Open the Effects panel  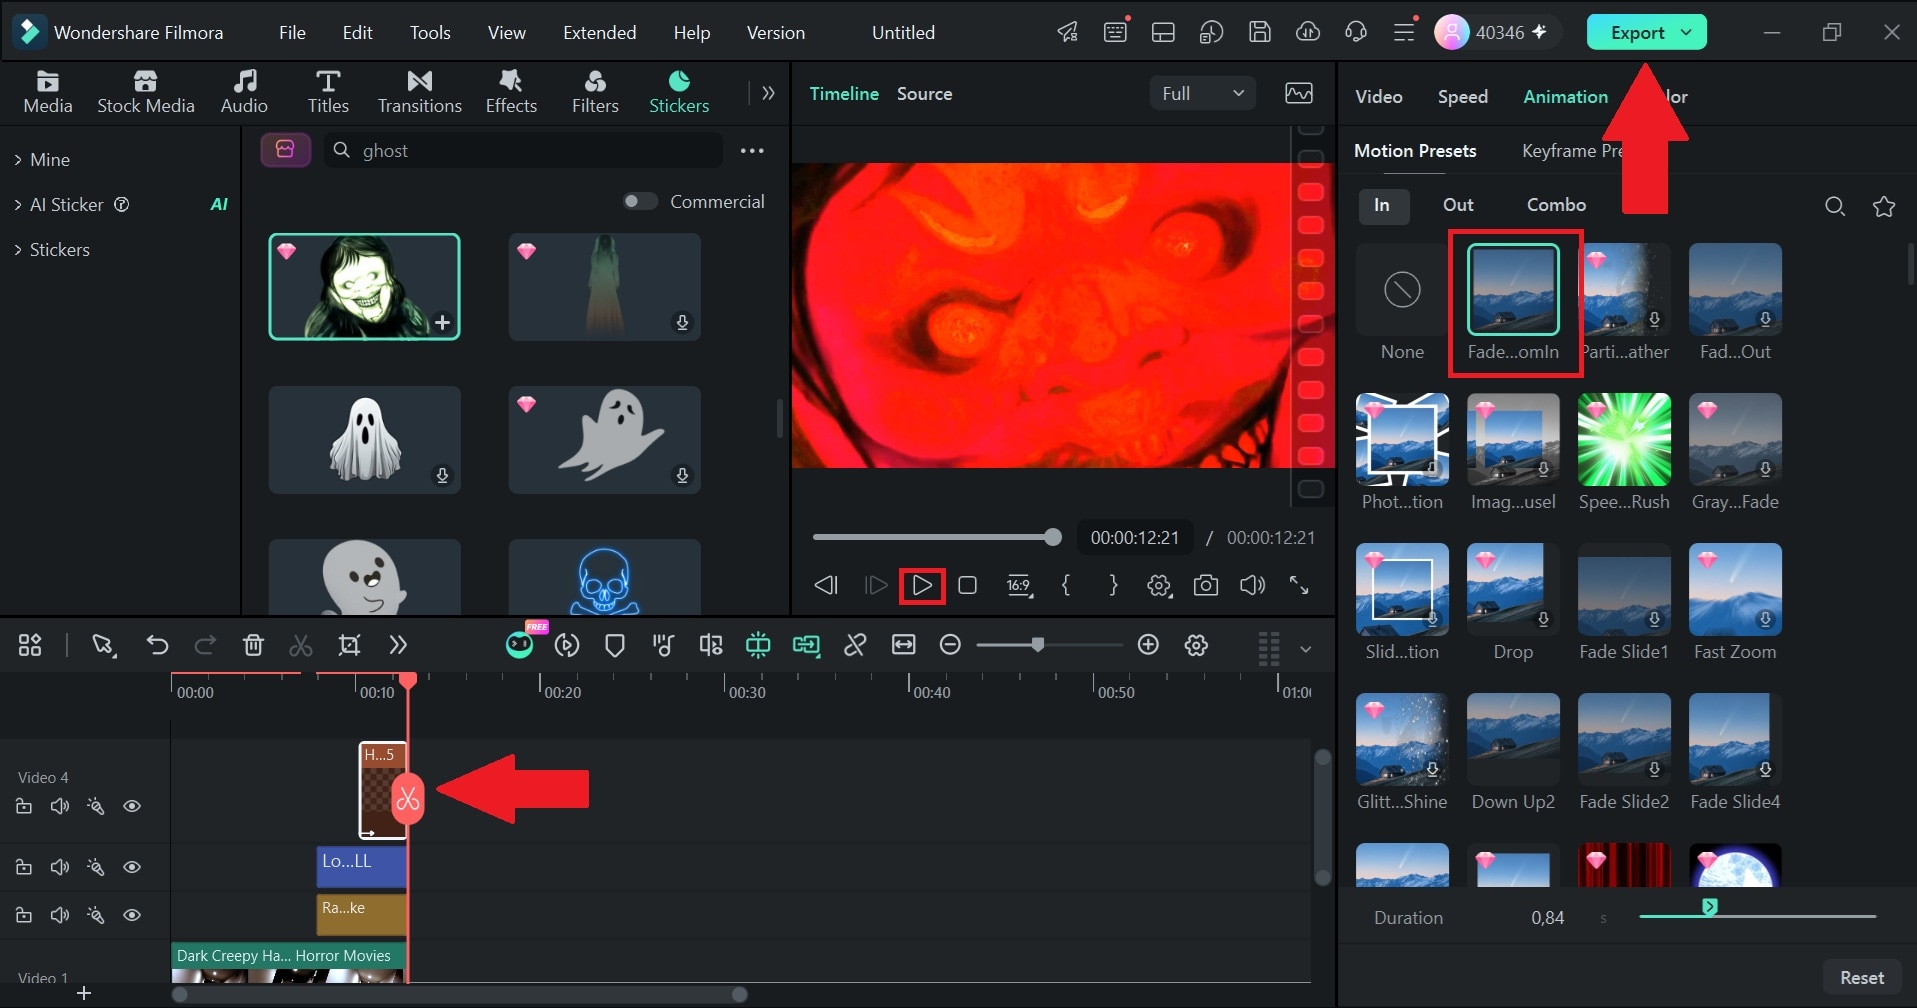511,92
